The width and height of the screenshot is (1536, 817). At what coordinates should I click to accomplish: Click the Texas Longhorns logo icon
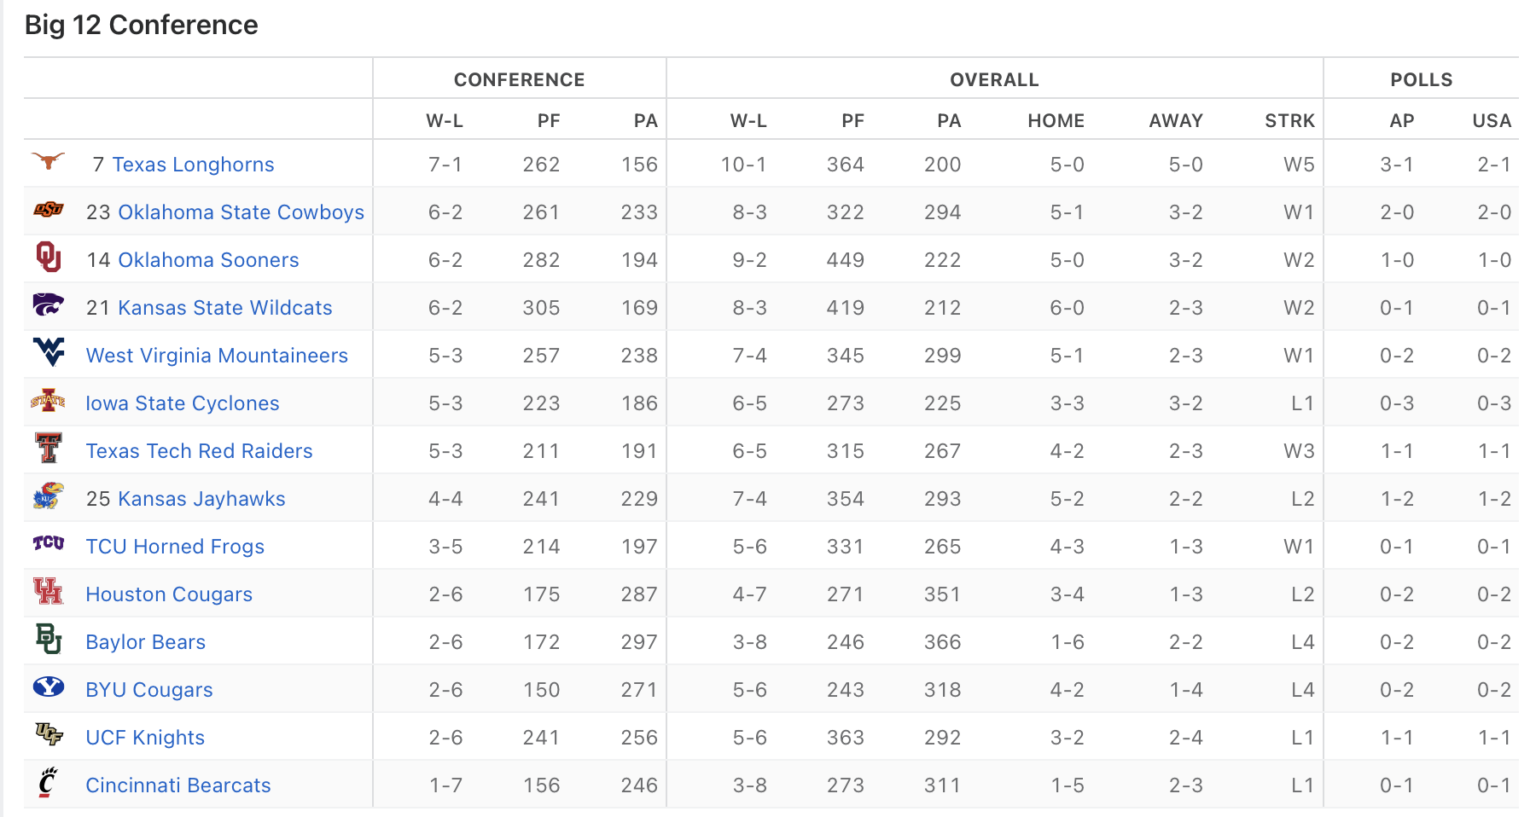tap(48, 162)
